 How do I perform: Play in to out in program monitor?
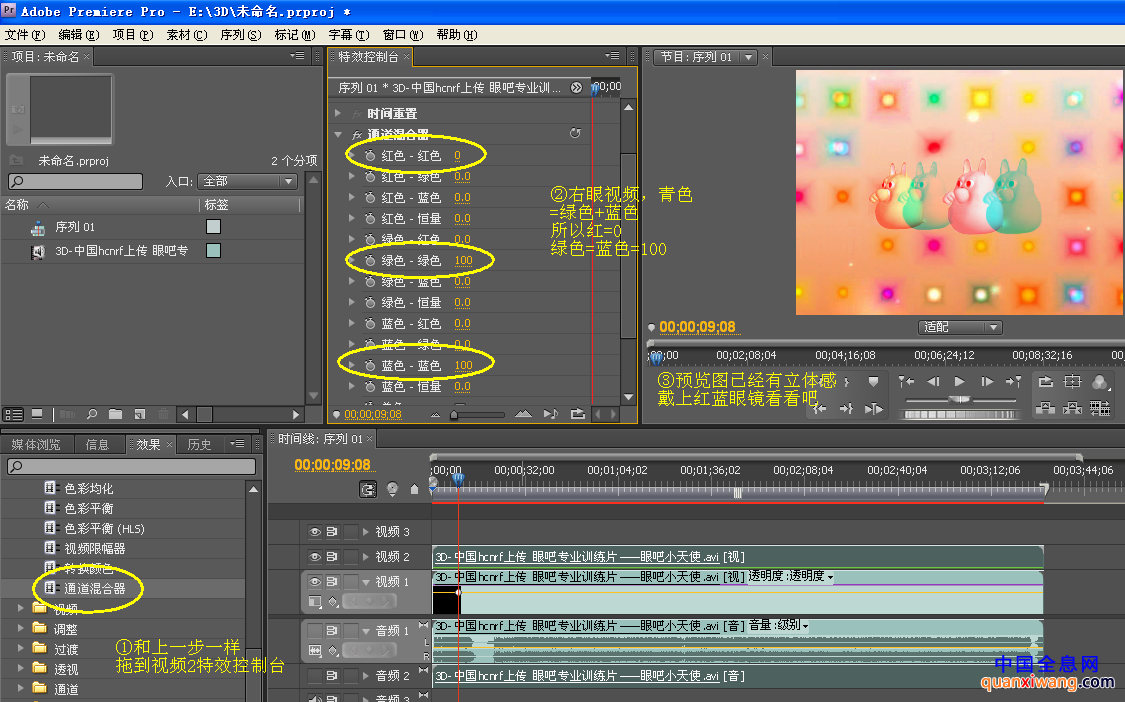873,408
